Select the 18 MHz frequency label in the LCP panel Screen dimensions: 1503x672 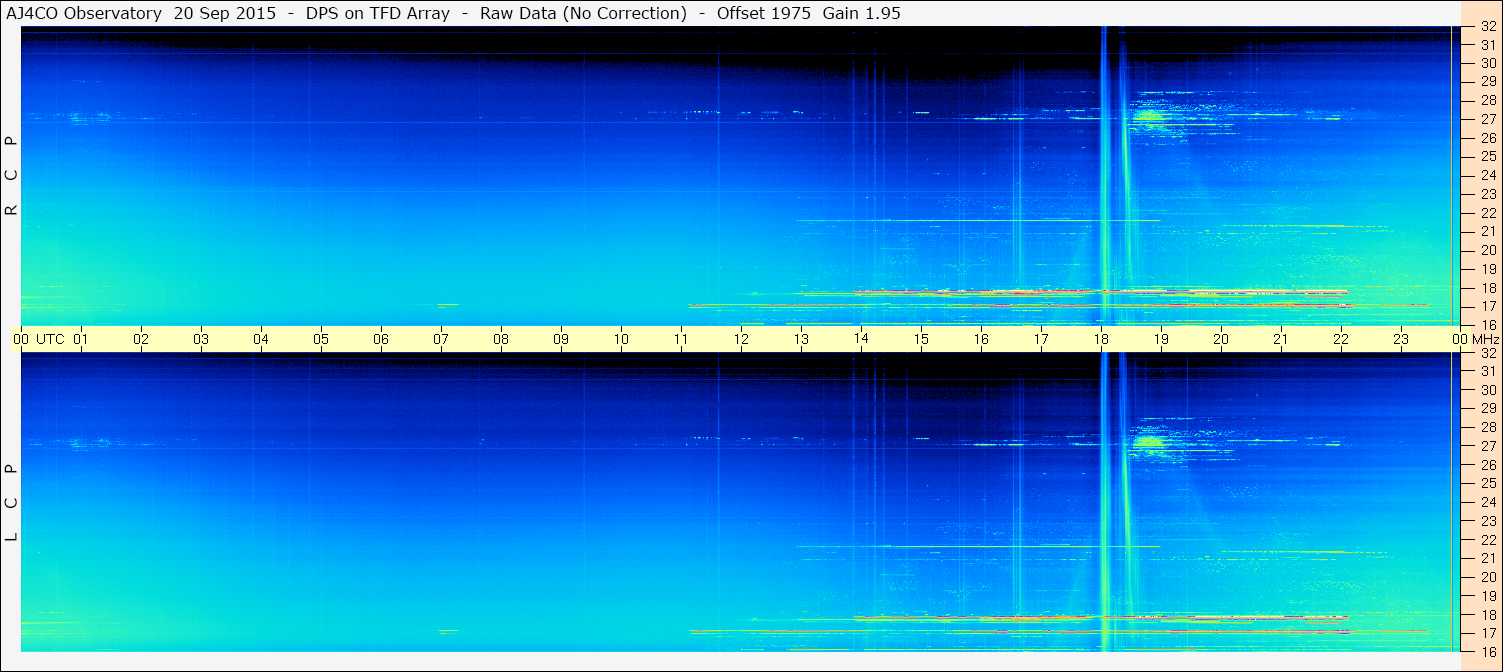(1487, 615)
